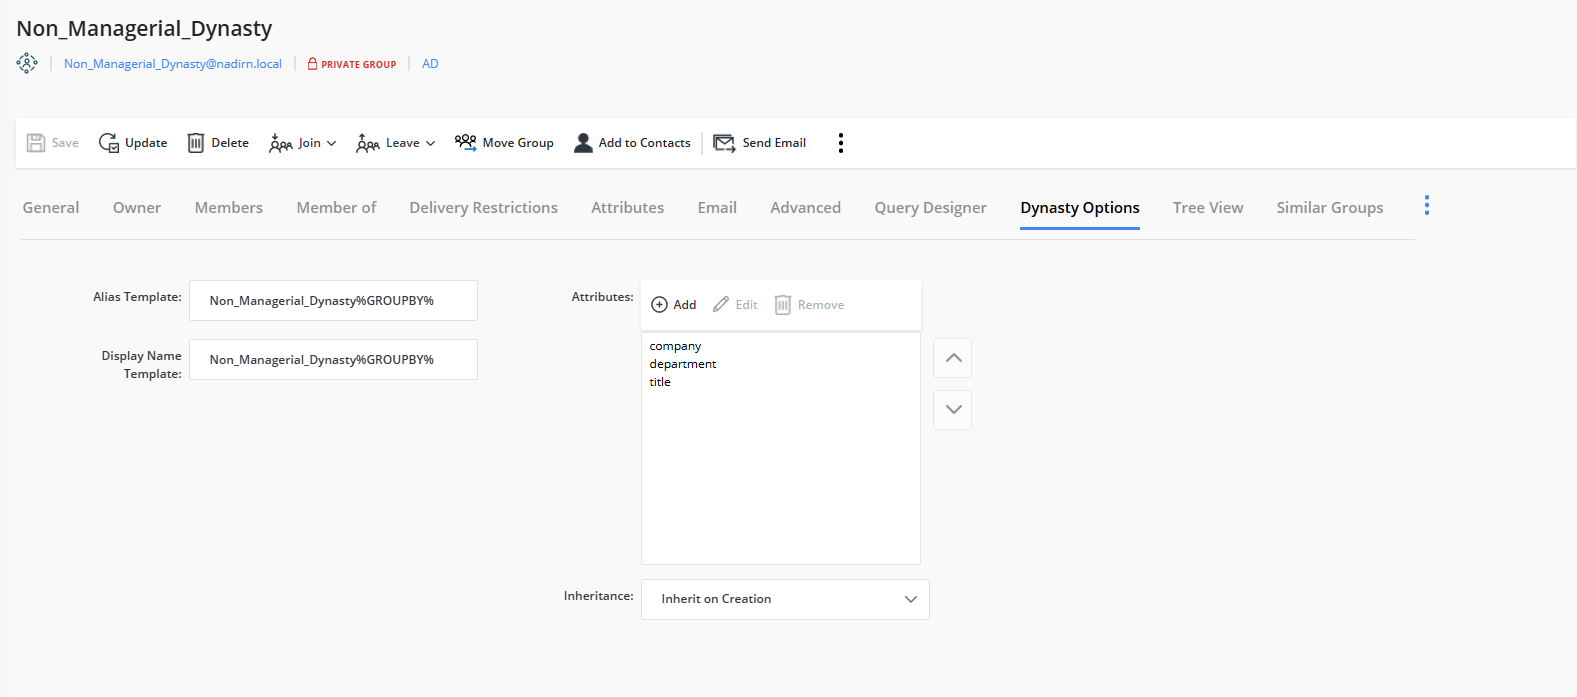Click the Alias Template input field
This screenshot has width=1577, height=697.
click(333, 301)
